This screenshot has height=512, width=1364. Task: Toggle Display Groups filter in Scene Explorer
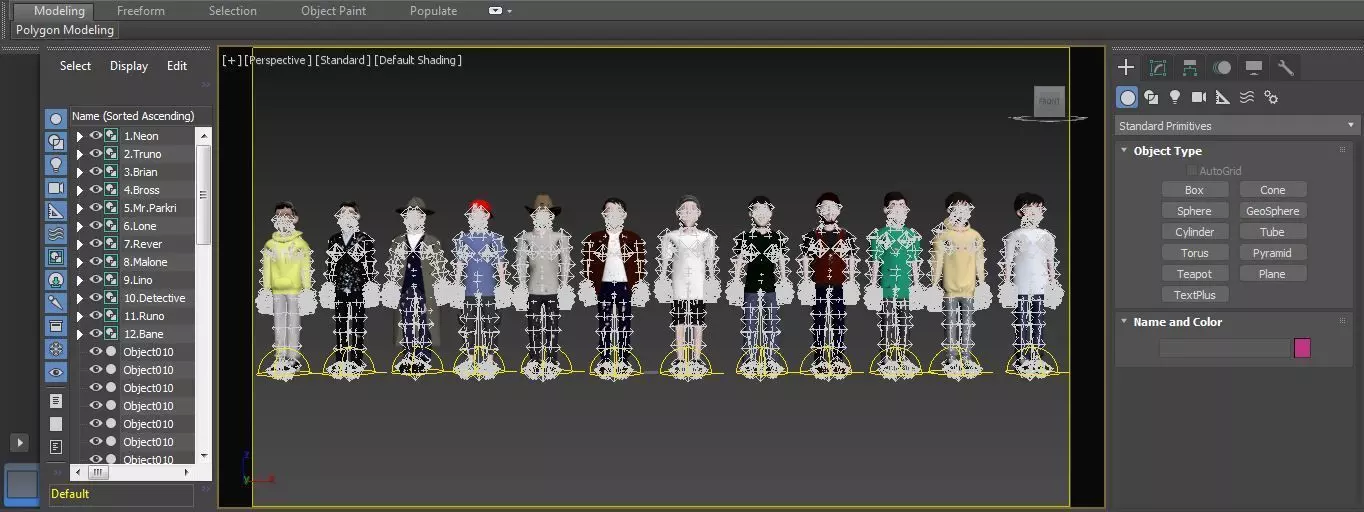point(56,257)
